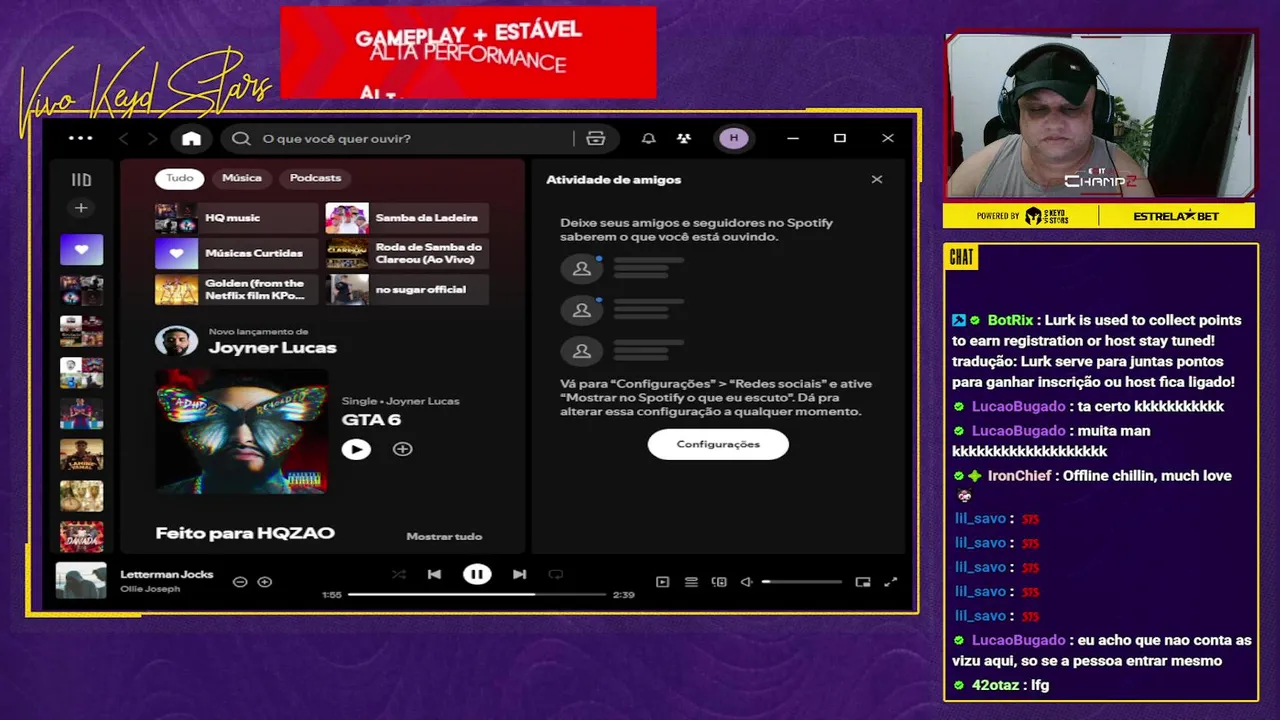Toggle the Now Playing view icon
The height and width of the screenshot is (720, 1280).
662,582
